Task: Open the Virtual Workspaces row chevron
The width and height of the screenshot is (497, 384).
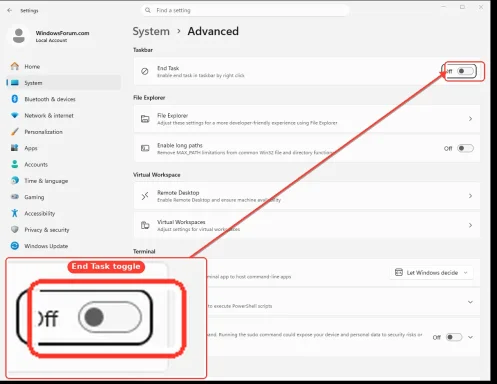Action: (470, 225)
